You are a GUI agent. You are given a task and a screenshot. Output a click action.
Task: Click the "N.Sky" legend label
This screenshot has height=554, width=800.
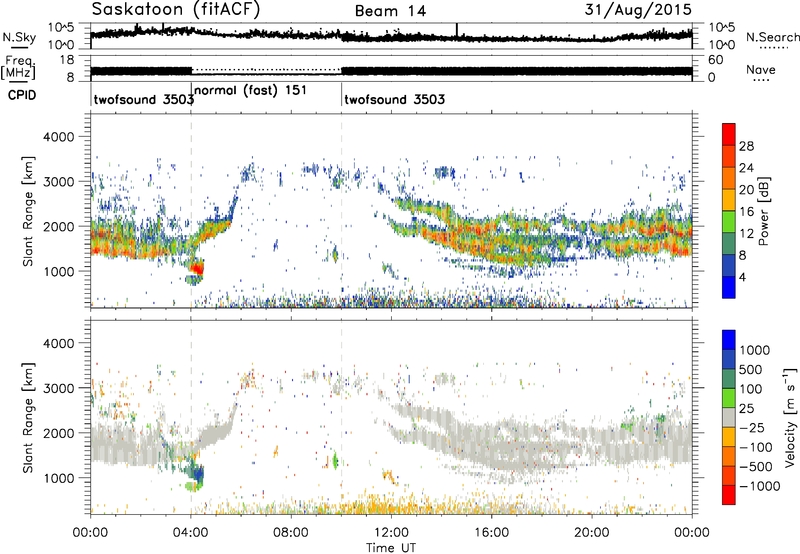pos(19,38)
